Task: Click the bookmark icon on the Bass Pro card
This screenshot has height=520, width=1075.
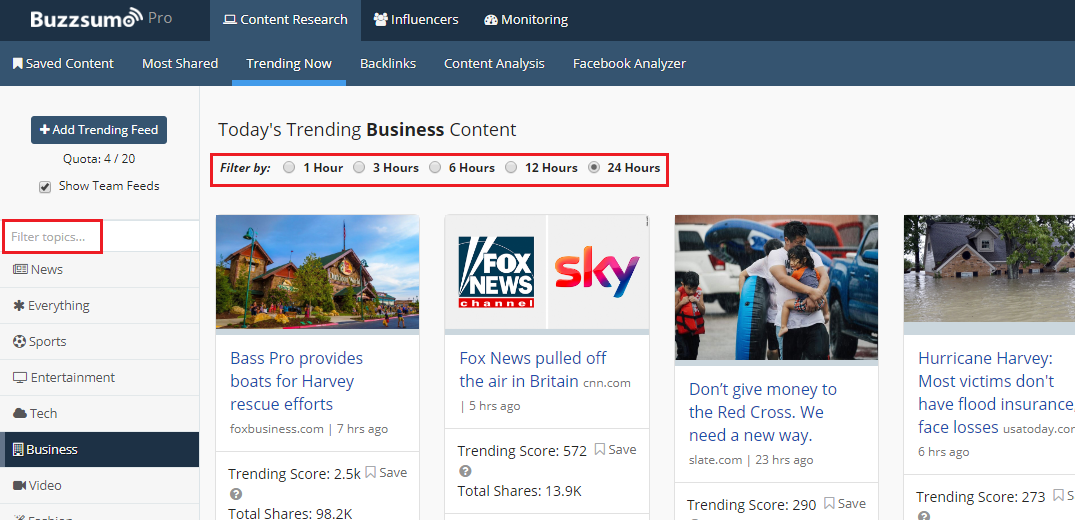Action: (x=370, y=472)
